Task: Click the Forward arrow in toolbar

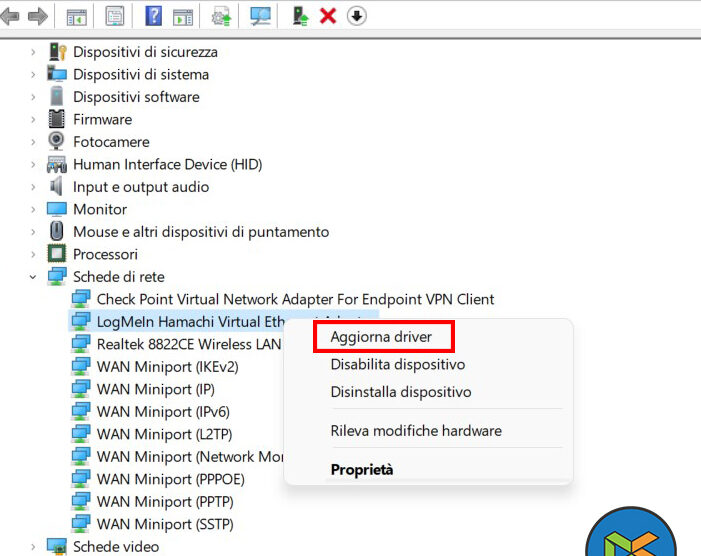Action: tap(38, 17)
